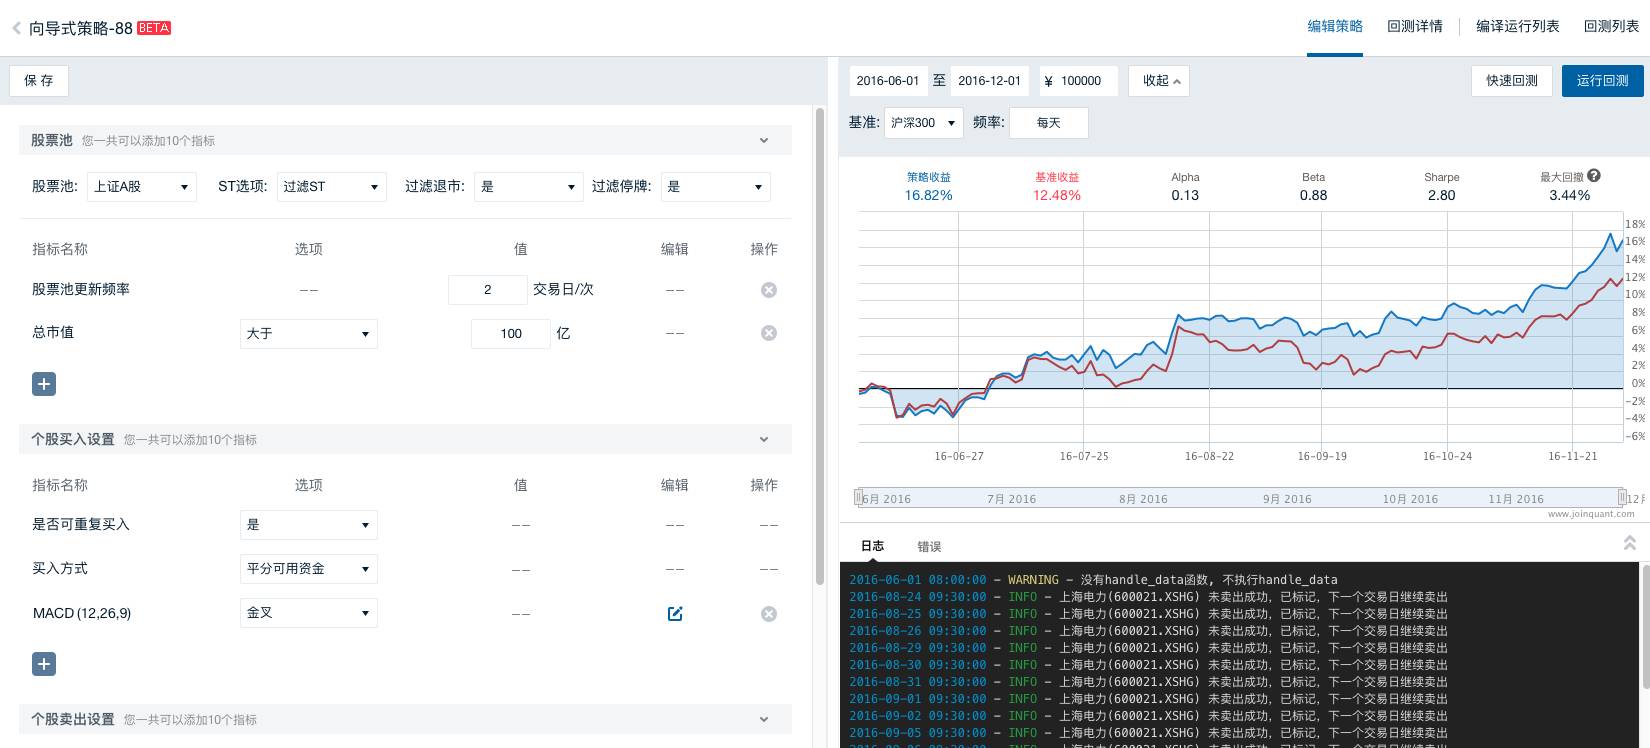
Task: Open the ST选项 dropdown
Action: (331, 187)
